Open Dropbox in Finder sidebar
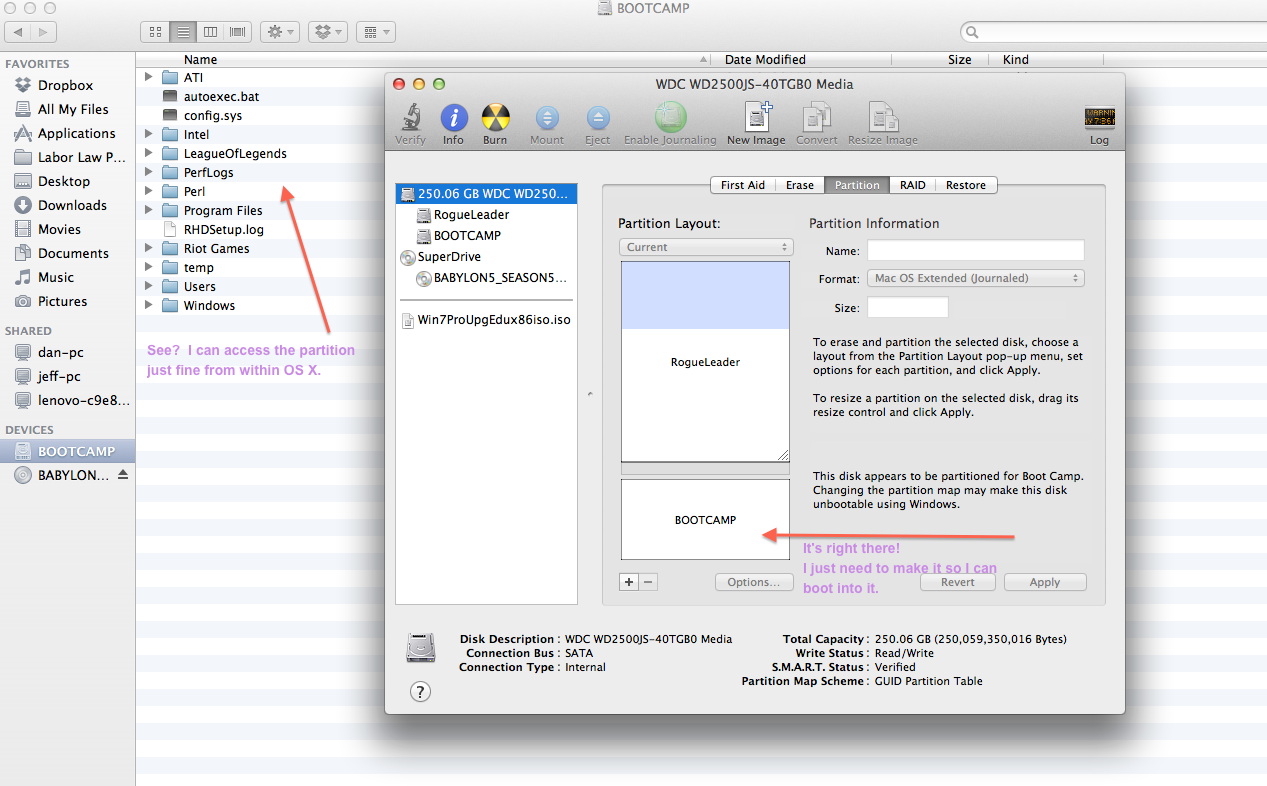Screen dimensions: 1267x786 click(x=65, y=85)
